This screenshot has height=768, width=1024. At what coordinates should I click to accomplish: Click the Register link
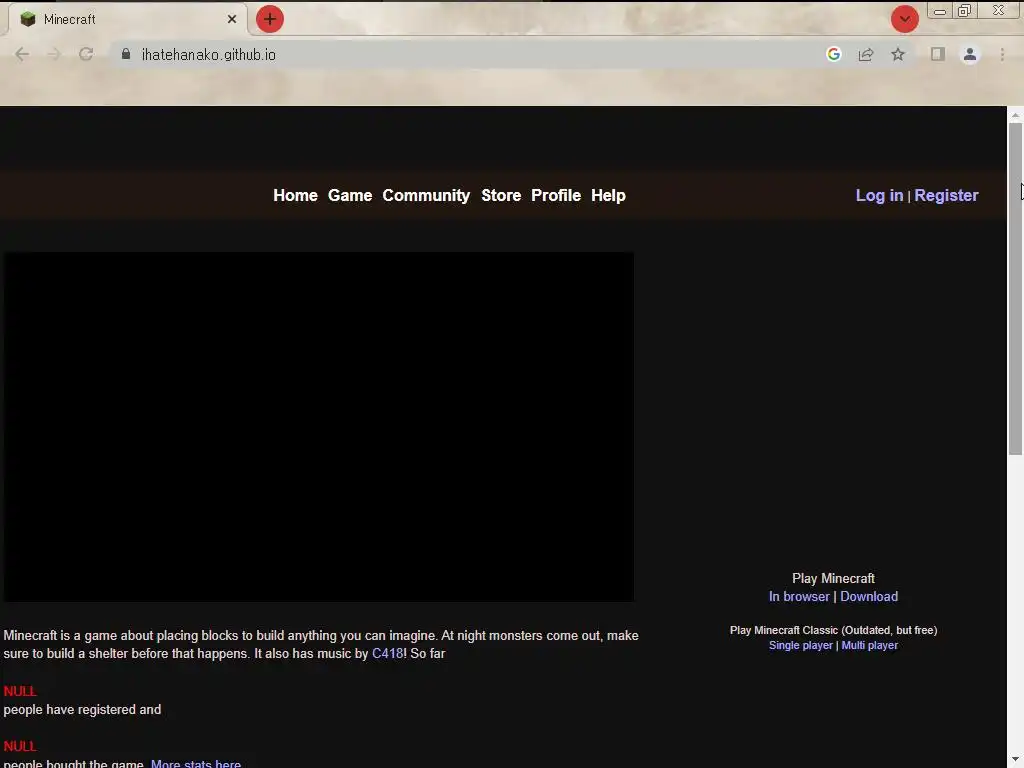[x=946, y=195]
